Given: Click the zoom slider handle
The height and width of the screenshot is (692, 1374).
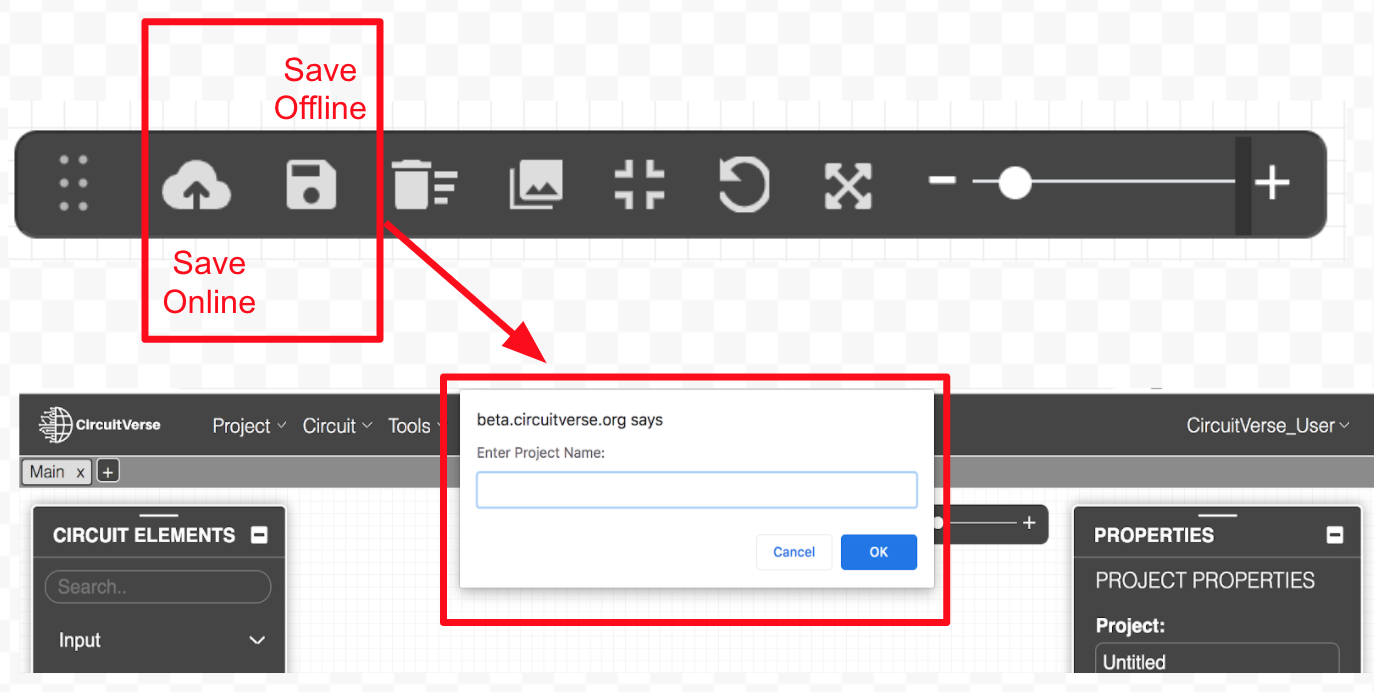Looking at the screenshot, I should click(1015, 183).
